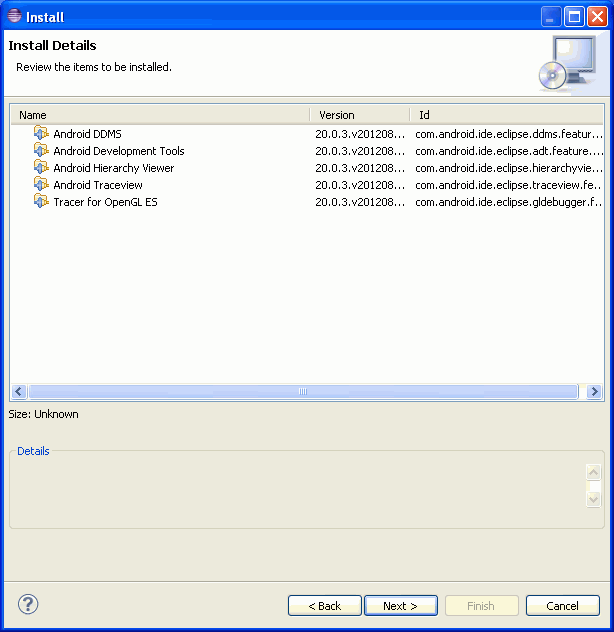This screenshot has height=632, width=614.
Task: Click the com.android.ide.eclipse.ddms.featur... id cell
Action: (x=509, y=134)
